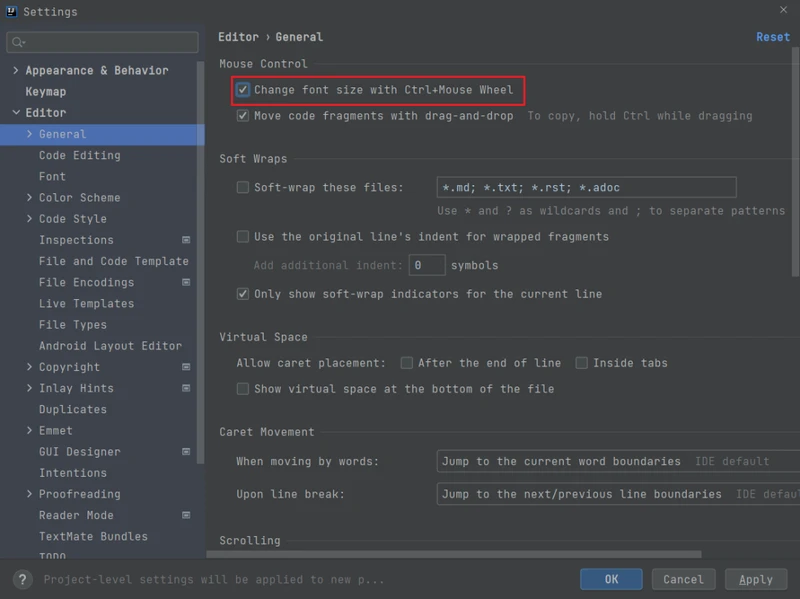This screenshot has width=800, height=599.
Task: Toggle Change font size with Ctrl+Mouse Wheel
Action: [x=243, y=90]
